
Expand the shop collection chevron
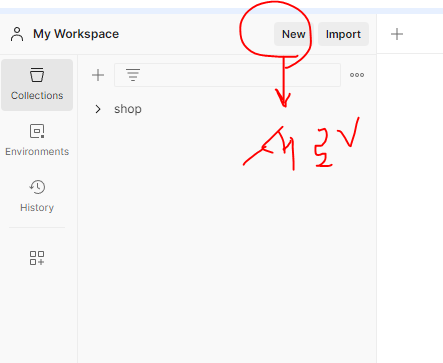coord(98,109)
